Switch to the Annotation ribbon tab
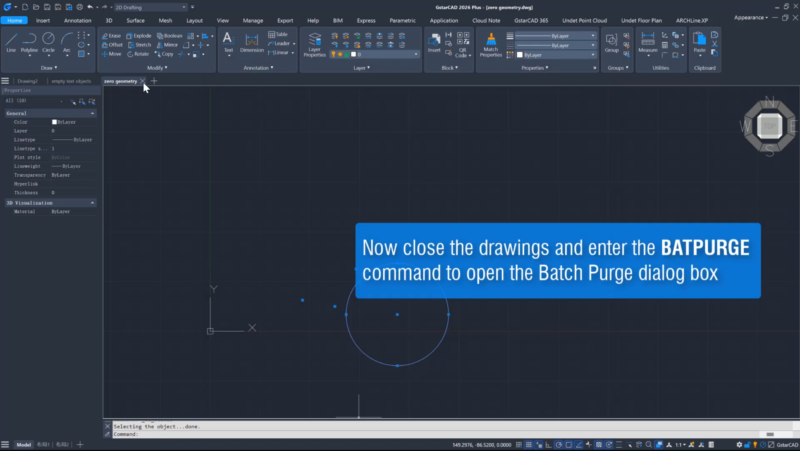Viewport: 800px width, 451px height. pos(77,20)
